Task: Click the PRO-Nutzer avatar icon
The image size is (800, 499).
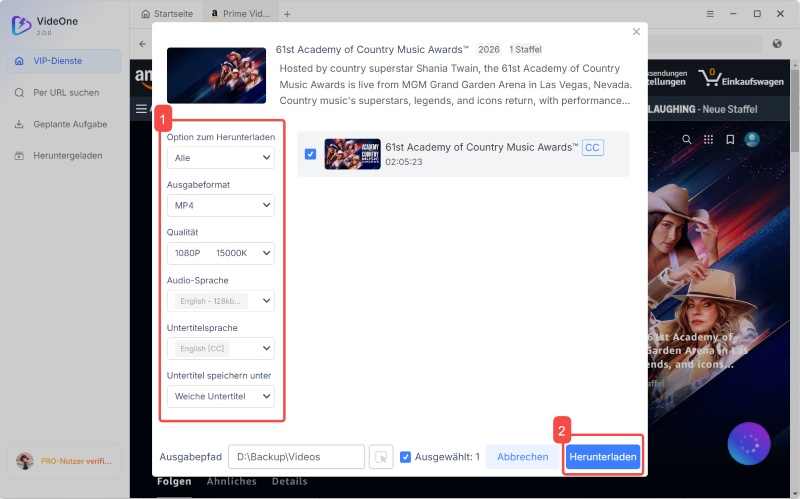Action: coord(24,461)
